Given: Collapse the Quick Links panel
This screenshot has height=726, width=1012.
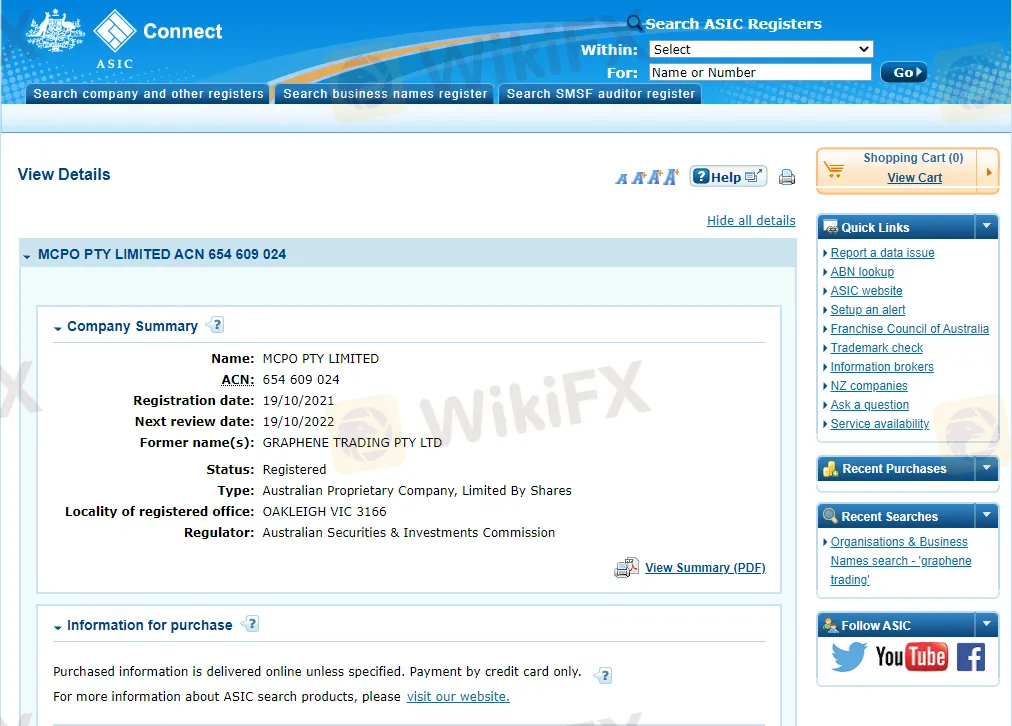Looking at the screenshot, I should click(986, 227).
